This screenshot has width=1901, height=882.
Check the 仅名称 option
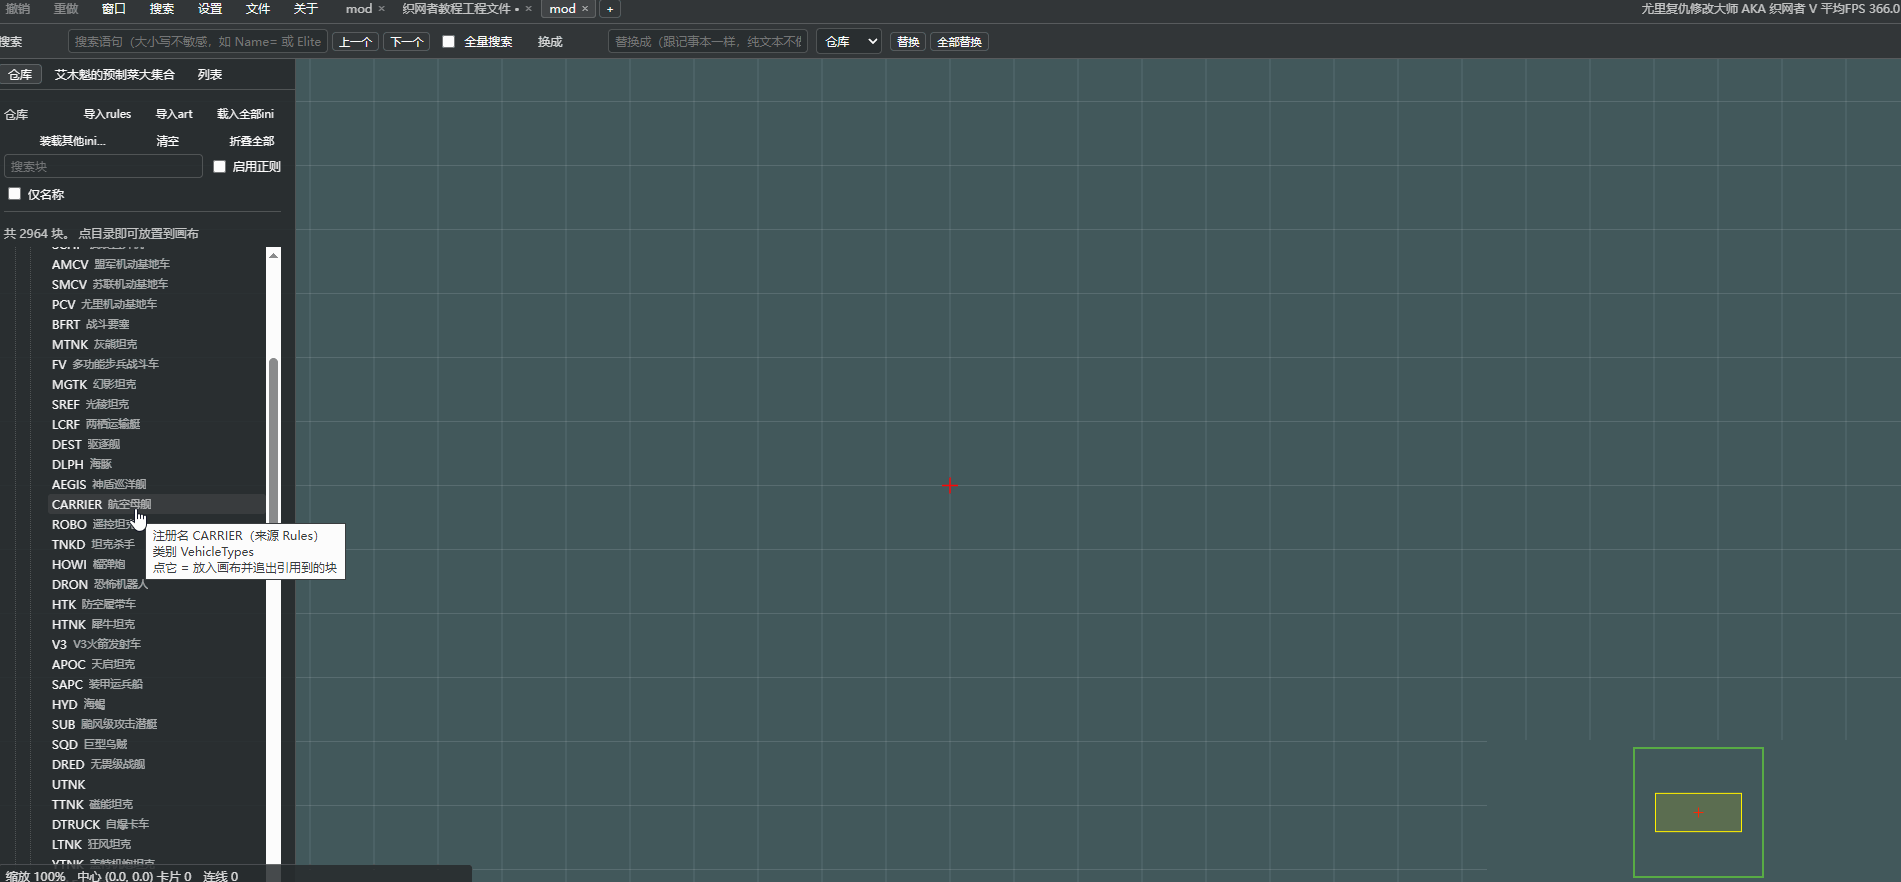click(15, 194)
